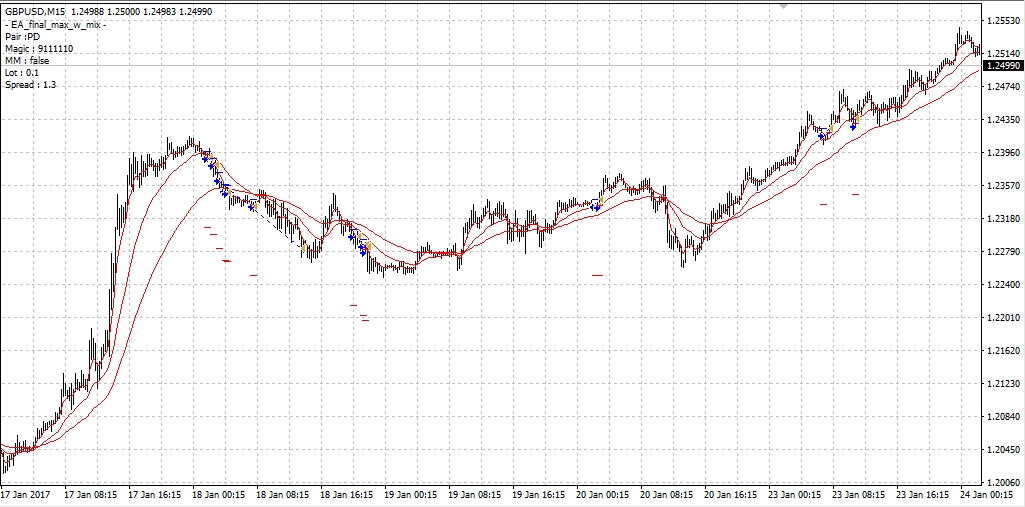Click the 1.22400 price scale value
This screenshot has height=507, width=1025.
(1001, 285)
